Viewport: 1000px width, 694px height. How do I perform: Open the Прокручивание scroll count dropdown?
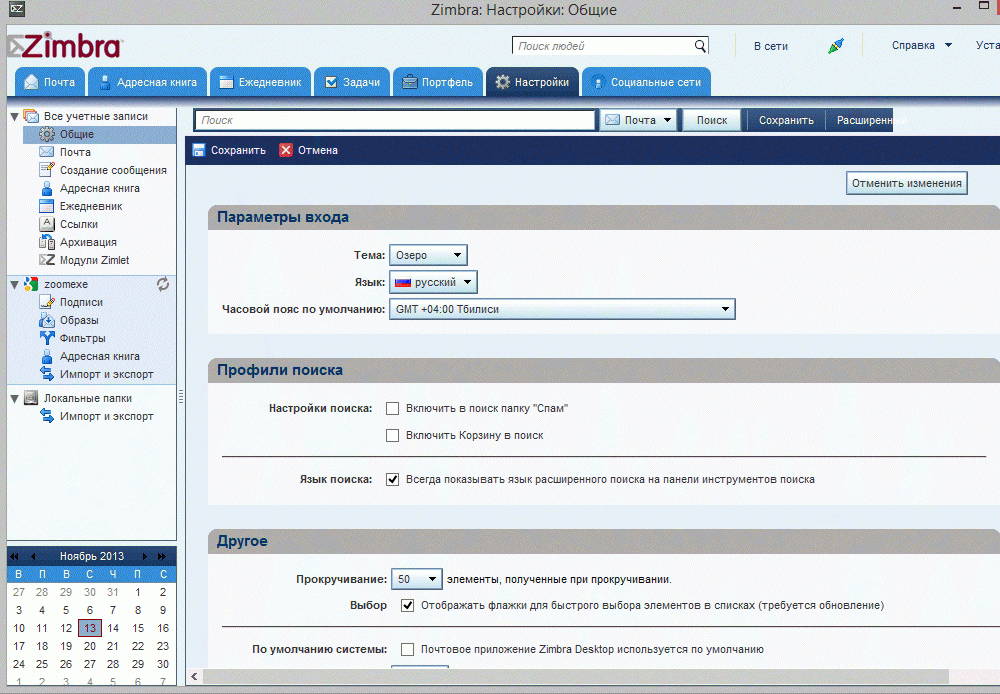tap(416, 579)
